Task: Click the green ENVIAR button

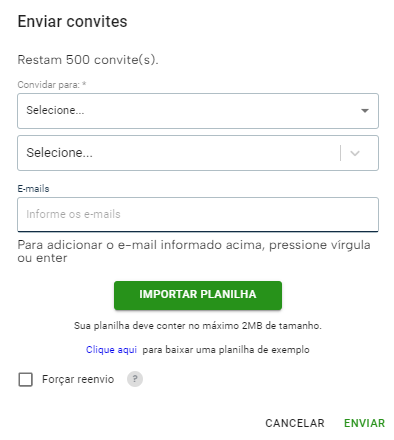Action: click(364, 423)
